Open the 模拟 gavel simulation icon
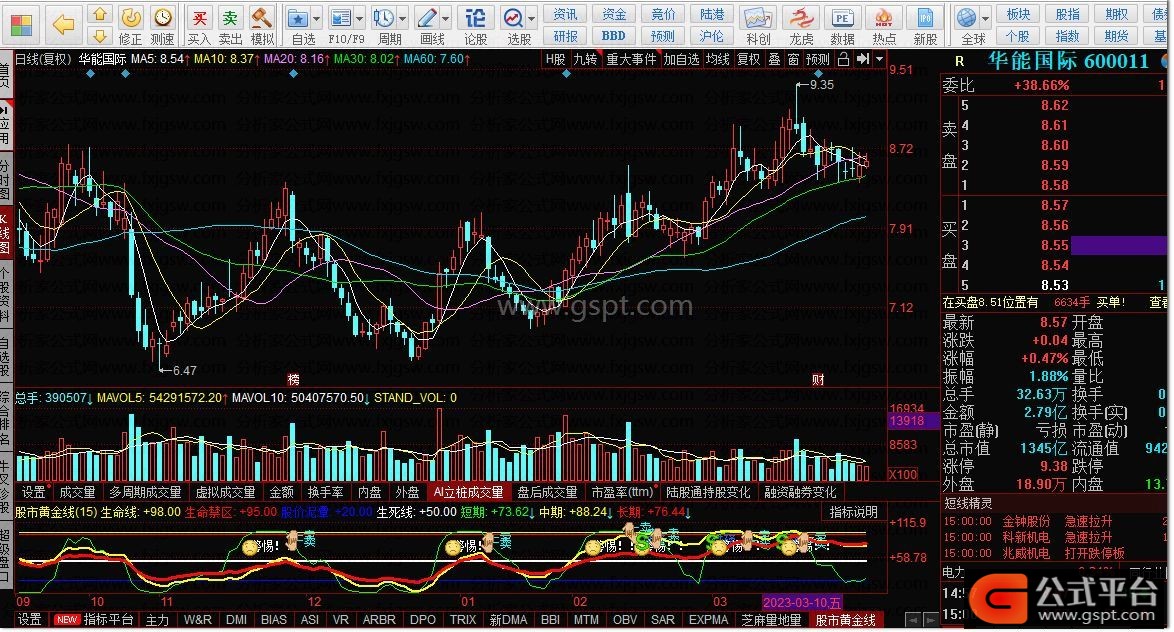Screen dimensions: 1174x632 pos(261,17)
